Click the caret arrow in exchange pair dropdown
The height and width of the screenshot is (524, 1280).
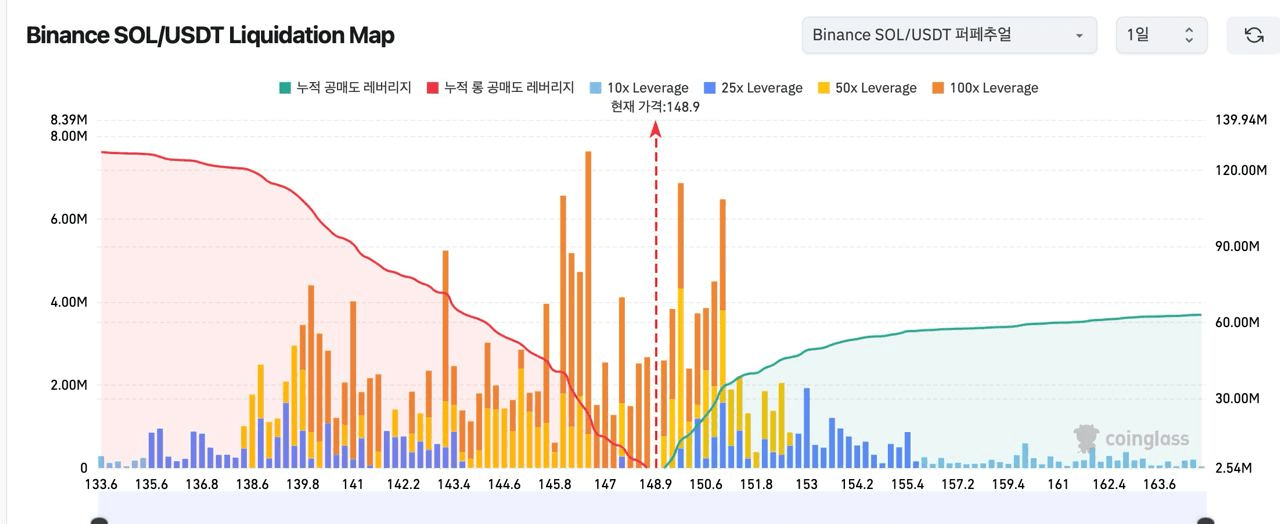point(1079,36)
